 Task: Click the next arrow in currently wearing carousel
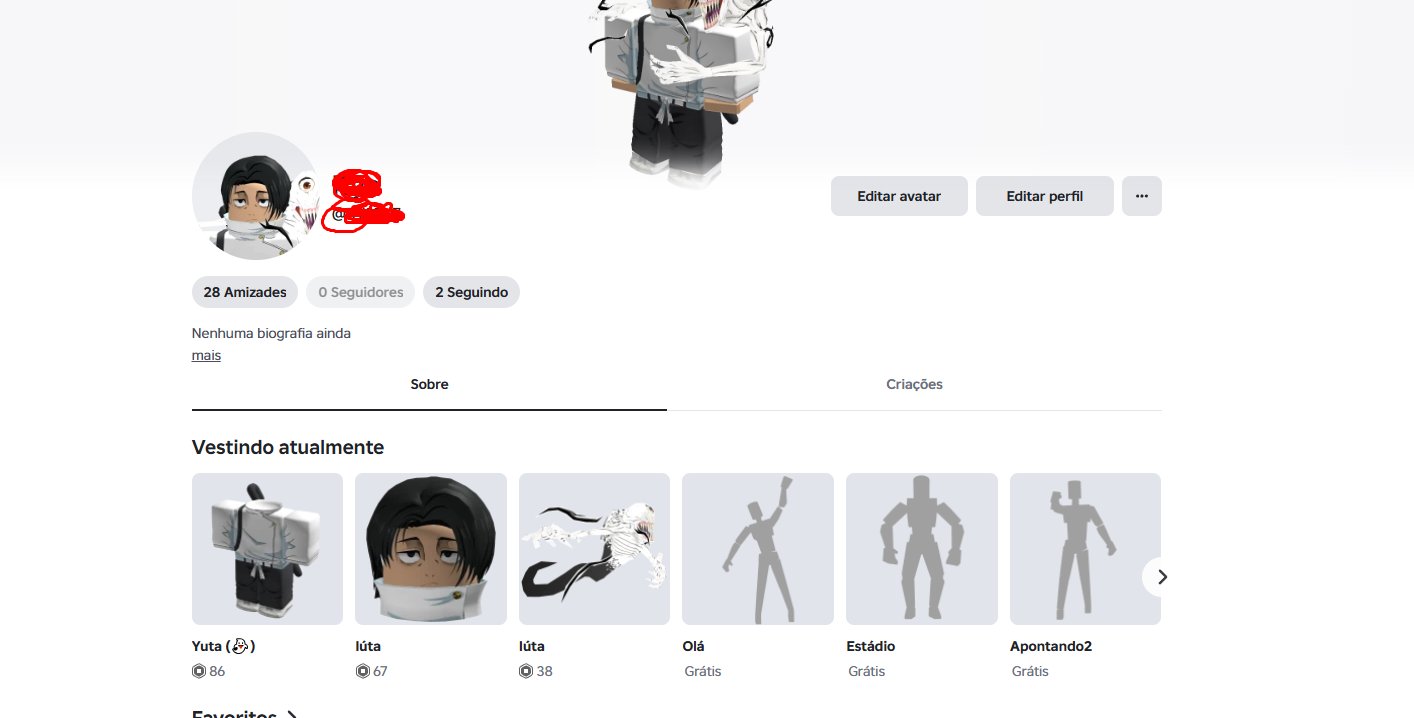(x=1161, y=577)
